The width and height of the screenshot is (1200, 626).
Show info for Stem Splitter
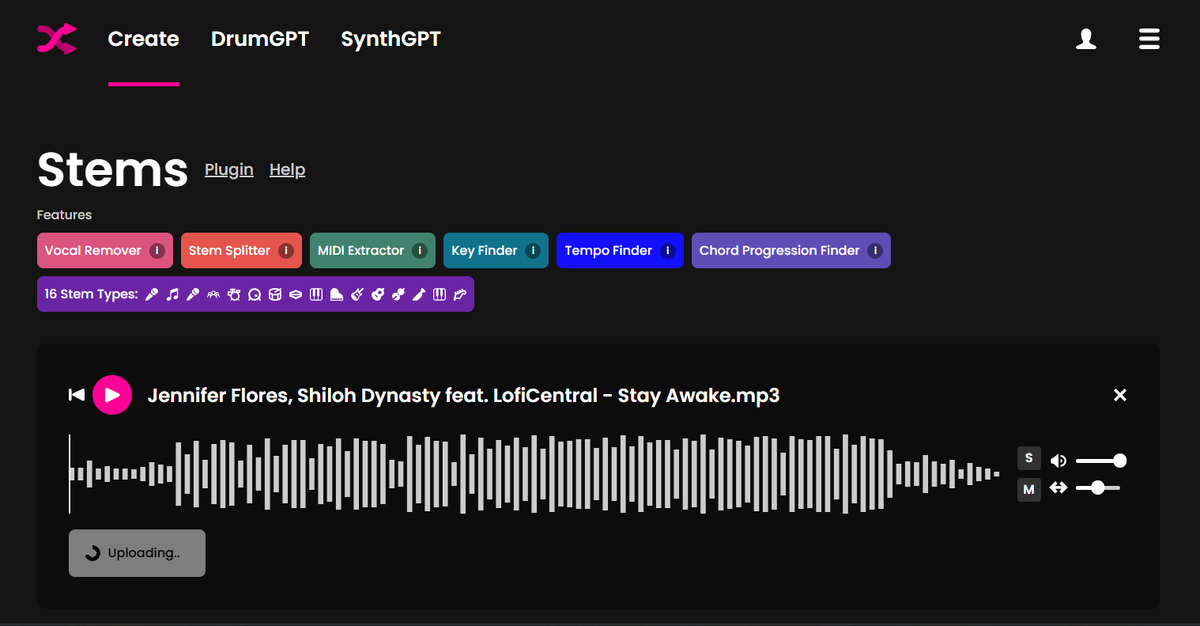286,251
